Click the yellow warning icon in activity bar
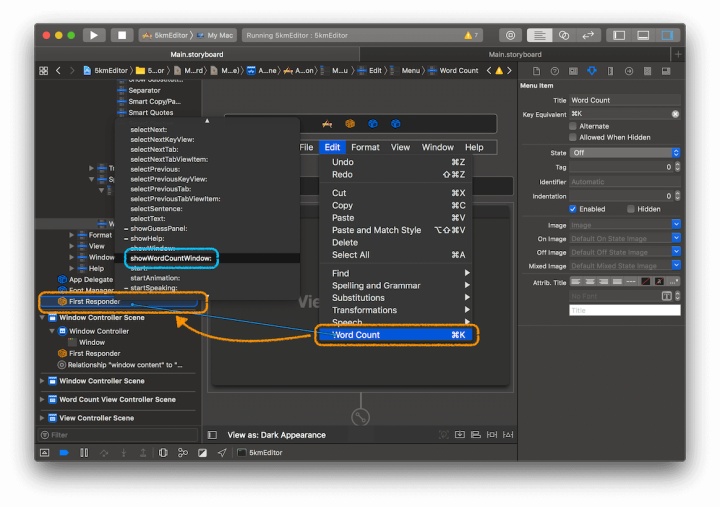Viewport: 720px width, 507px height. (x=468, y=35)
